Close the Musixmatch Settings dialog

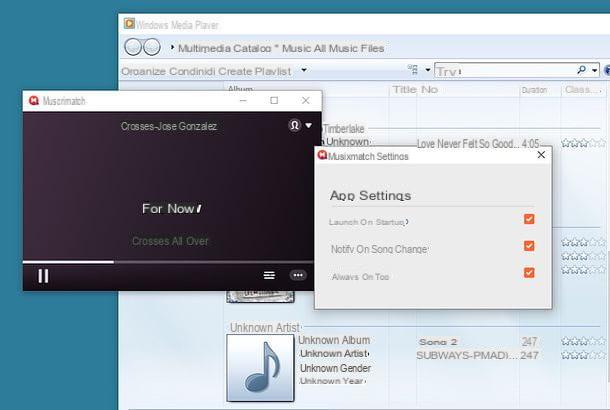541,155
